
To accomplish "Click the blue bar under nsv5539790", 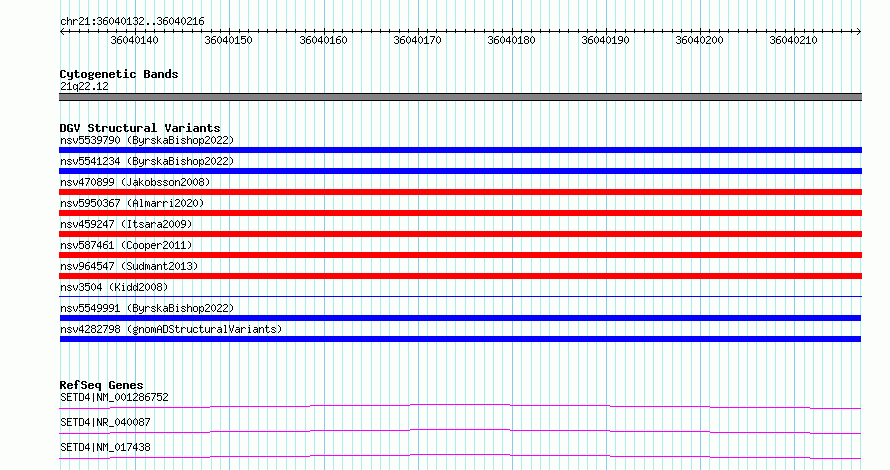I will [x=460, y=150].
